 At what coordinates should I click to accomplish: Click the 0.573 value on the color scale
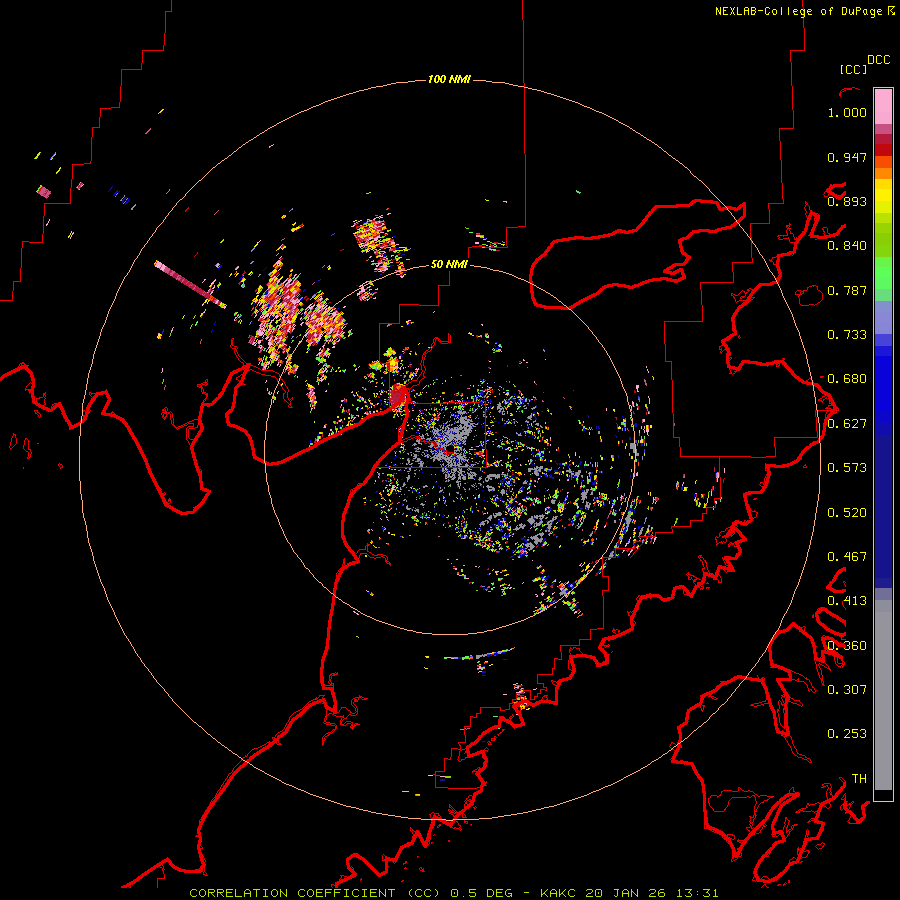(x=847, y=468)
